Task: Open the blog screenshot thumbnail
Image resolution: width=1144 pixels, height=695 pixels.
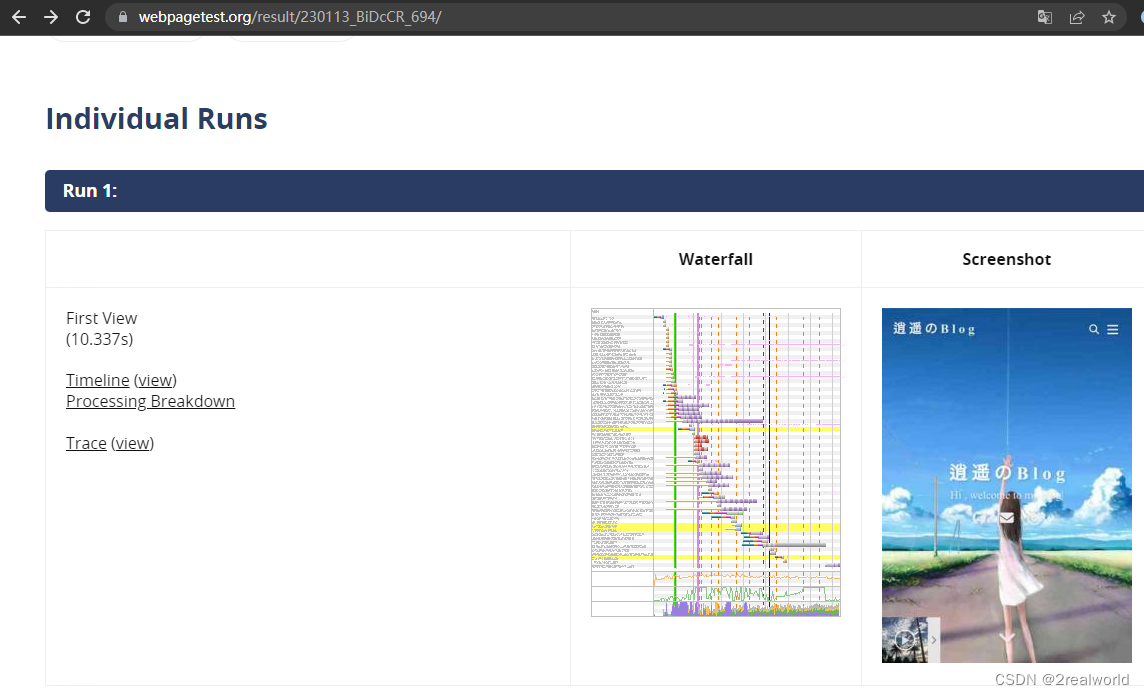Action: click(1007, 485)
